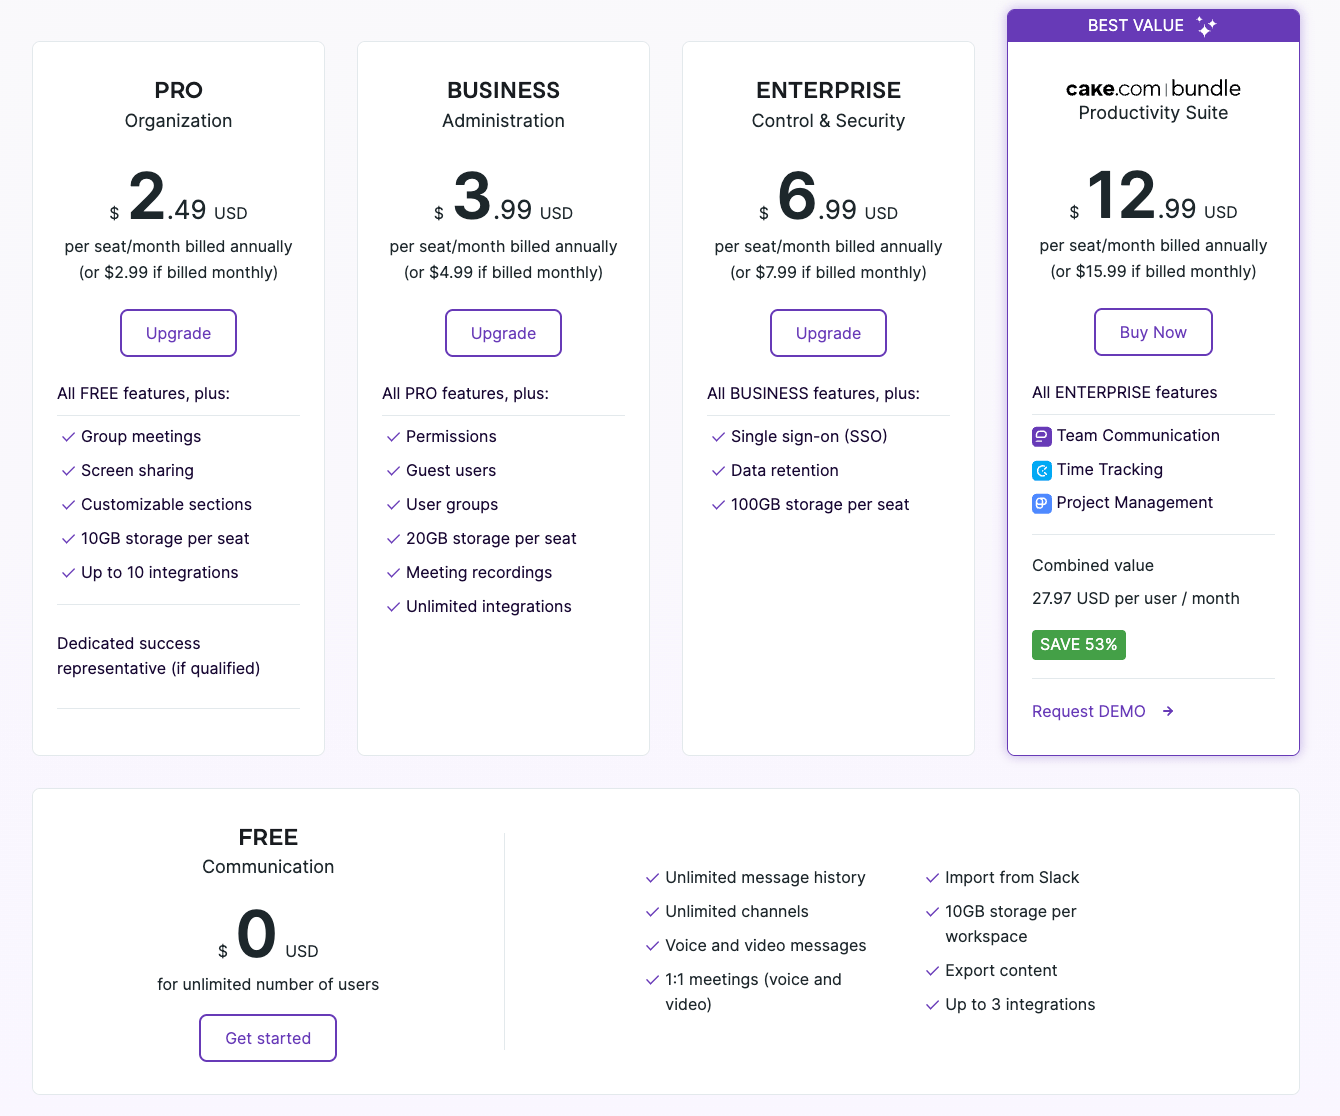Image resolution: width=1340 pixels, height=1116 pixels.
Task: Click the ENTERPRISE plan heading
Action: (x=828, y=90)
